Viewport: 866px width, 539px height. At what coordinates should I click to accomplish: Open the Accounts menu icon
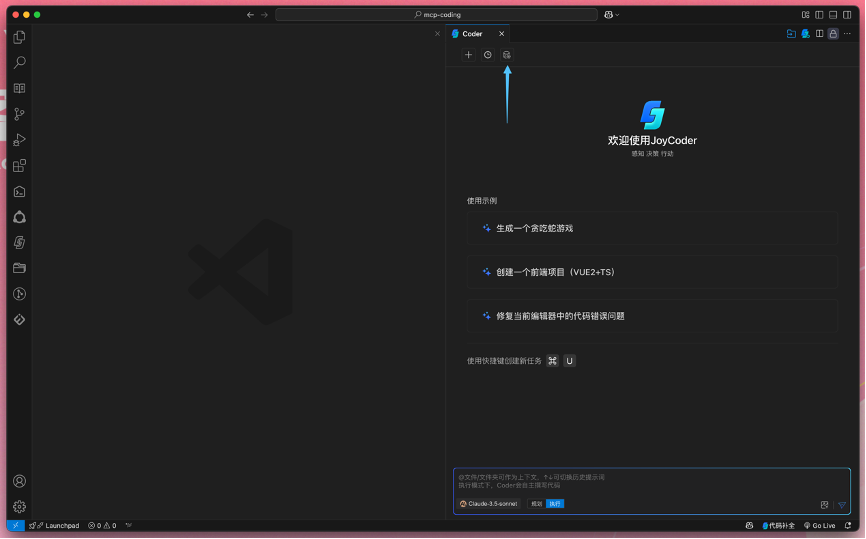[x=19, y=482]
